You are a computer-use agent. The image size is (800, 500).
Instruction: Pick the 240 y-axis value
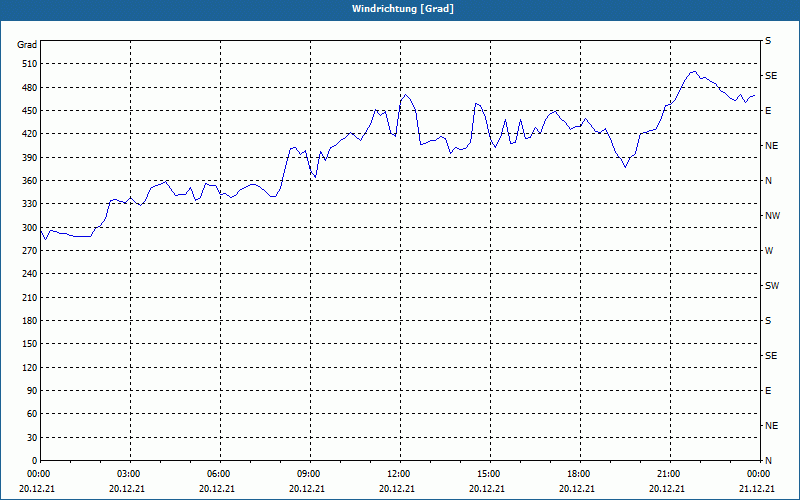[x=30, y=274]
